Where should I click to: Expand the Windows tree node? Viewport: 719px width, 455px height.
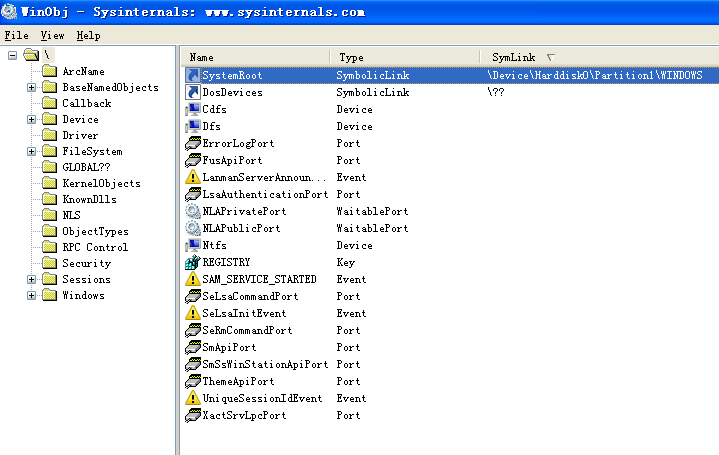pos(31,295)
